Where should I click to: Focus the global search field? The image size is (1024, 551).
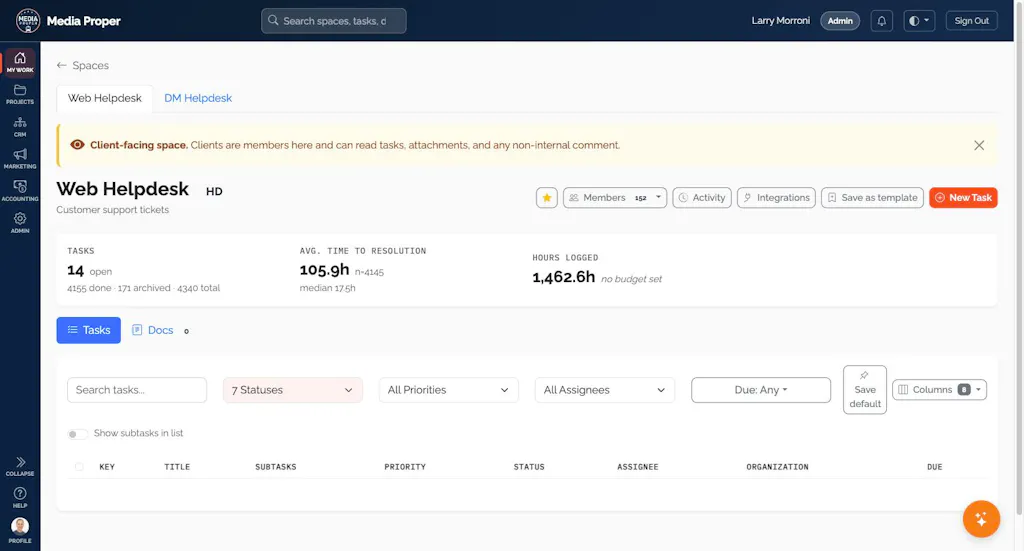(334, 21)
